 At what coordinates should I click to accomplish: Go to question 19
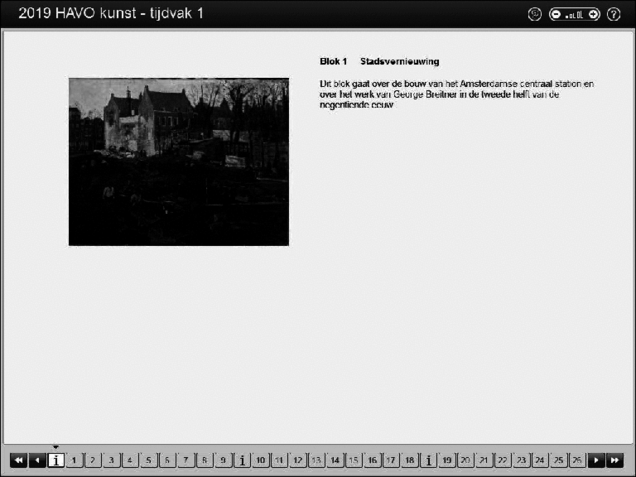point(447,460)
